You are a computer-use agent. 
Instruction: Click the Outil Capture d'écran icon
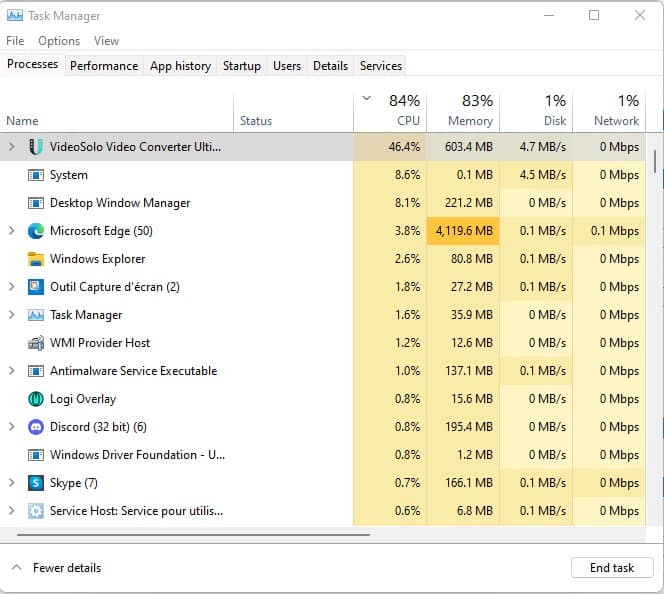[x=36, y=287]
